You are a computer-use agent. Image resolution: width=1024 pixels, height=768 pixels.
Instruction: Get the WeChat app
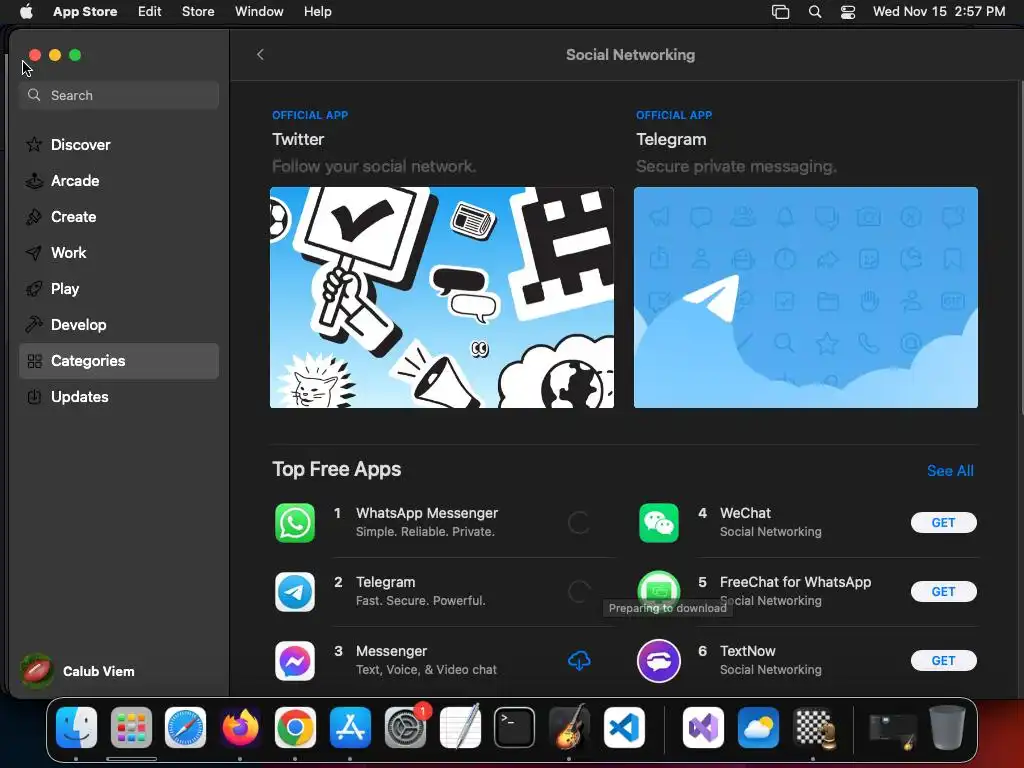pyautogui.click(x=944, y=522)
